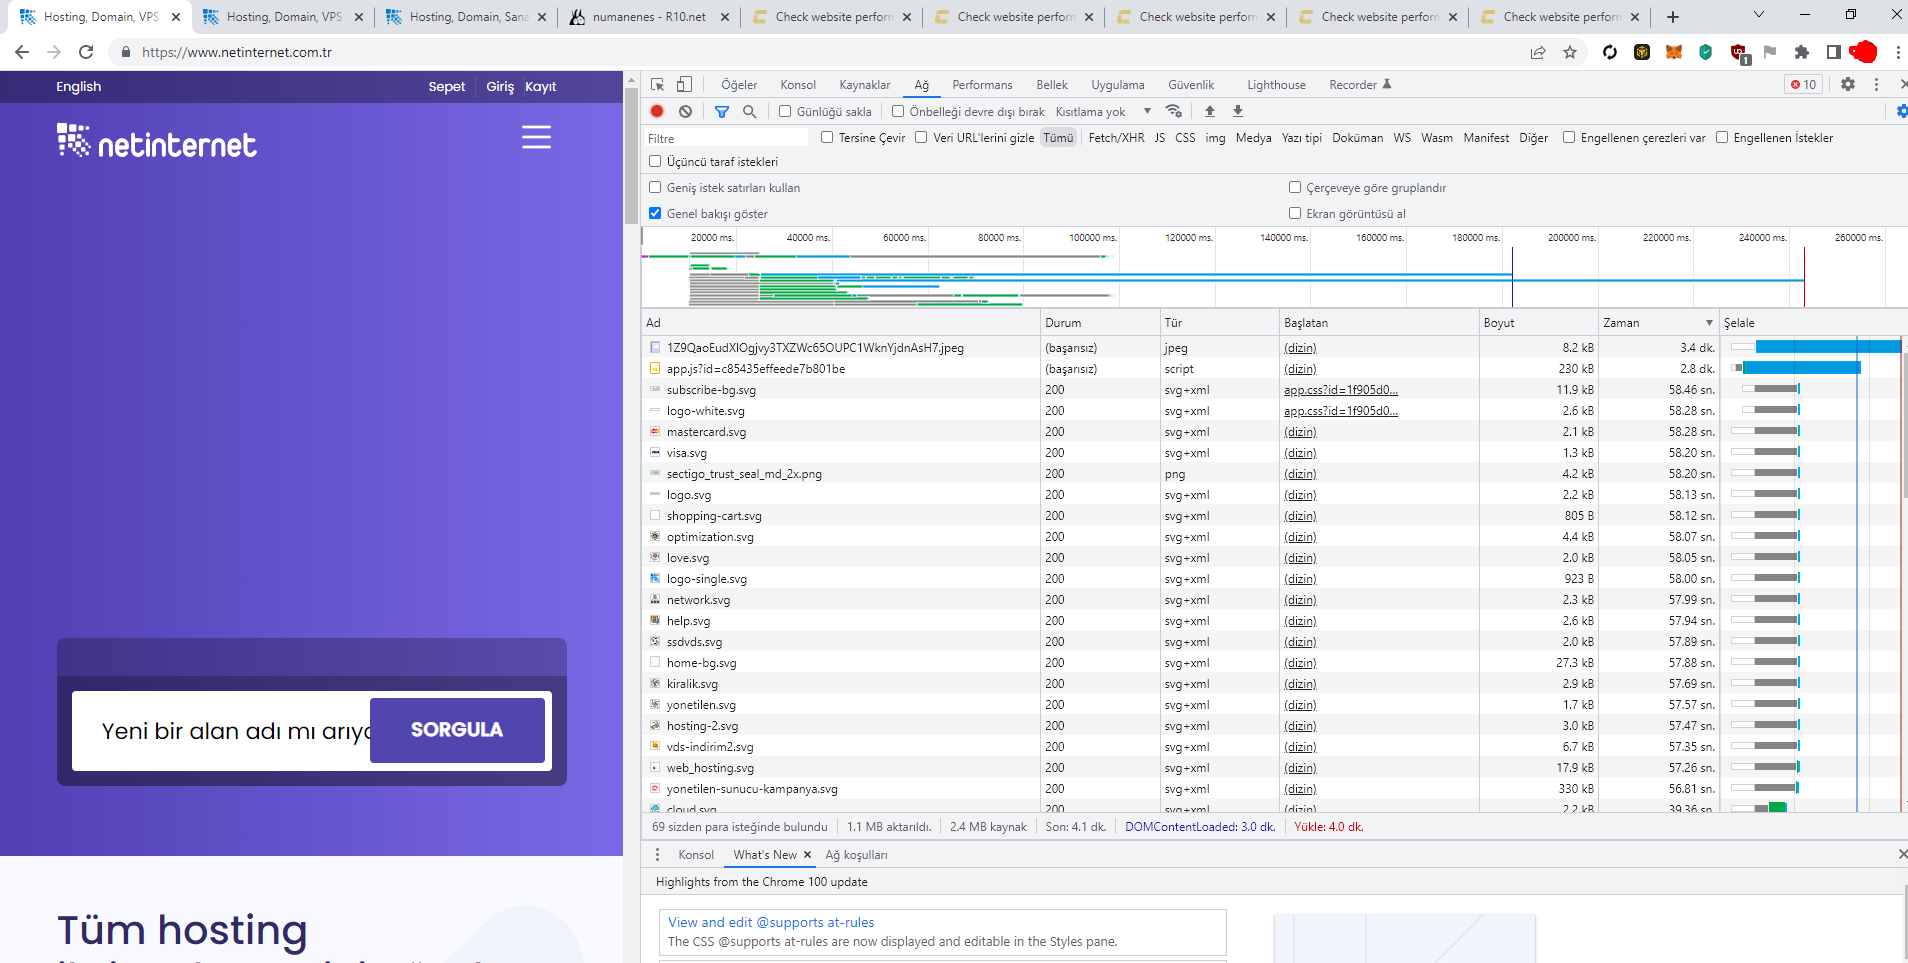
Task: Export HAR file with the download arrow
Action: [x=1238, y=111]
